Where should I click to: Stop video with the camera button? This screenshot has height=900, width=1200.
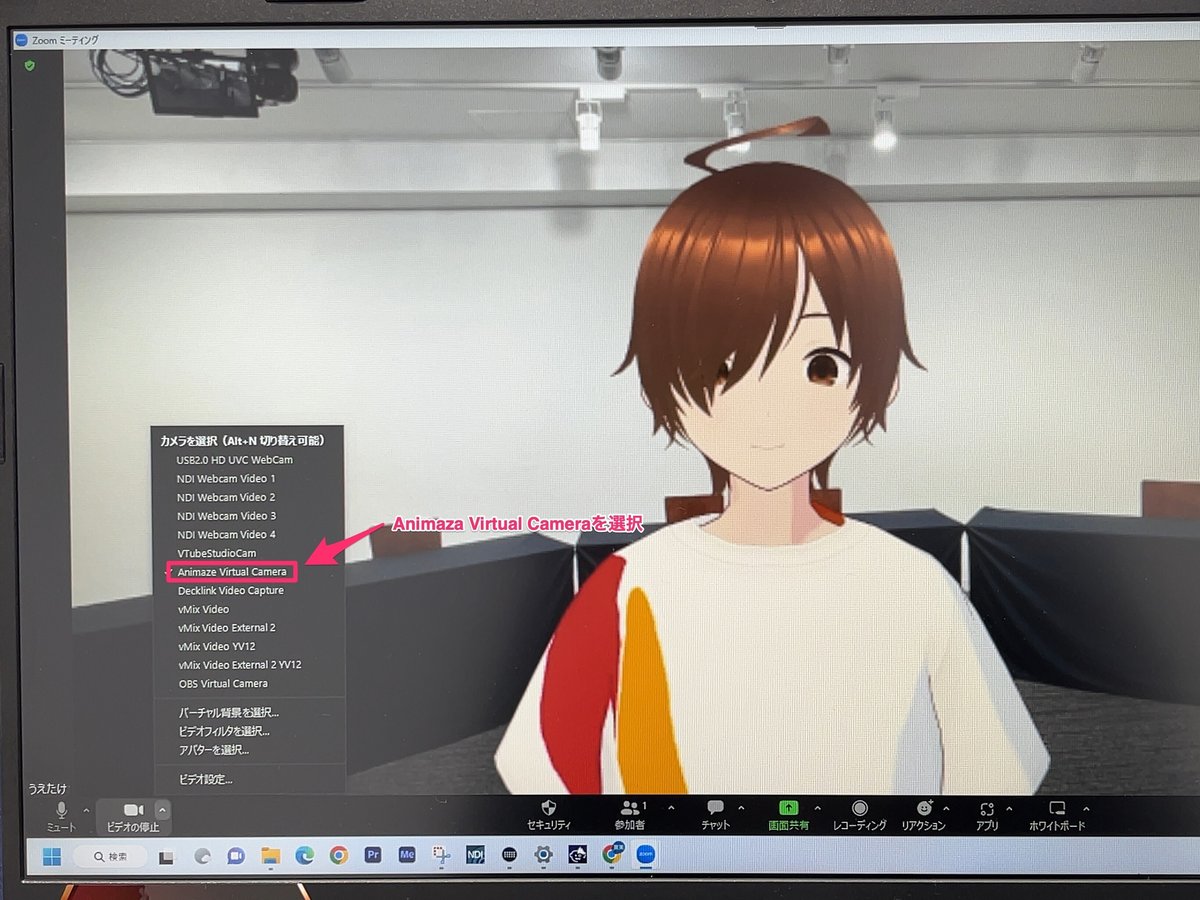click(x=133, y=816)
